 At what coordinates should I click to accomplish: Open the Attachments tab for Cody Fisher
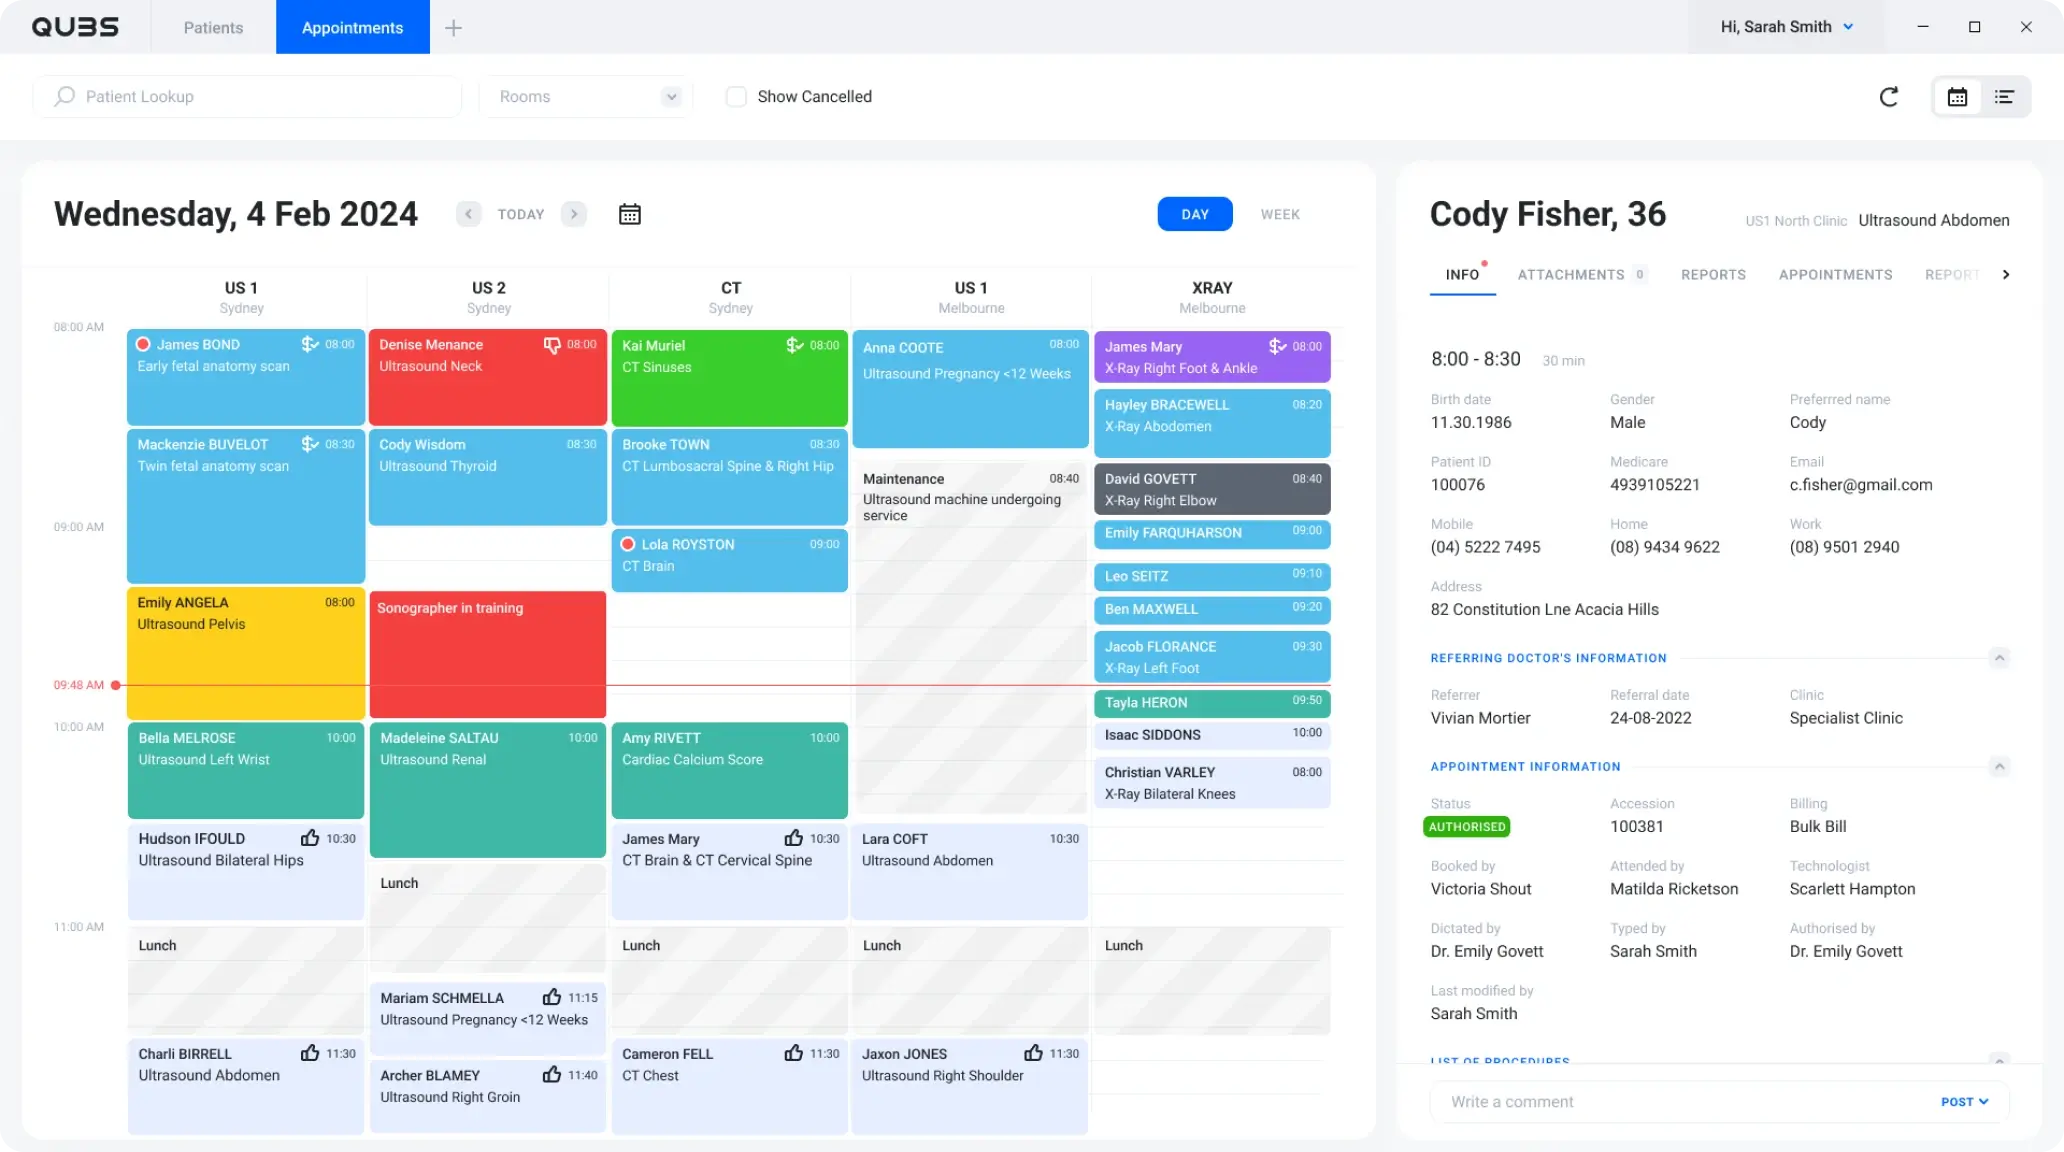tap(1570, 274)
